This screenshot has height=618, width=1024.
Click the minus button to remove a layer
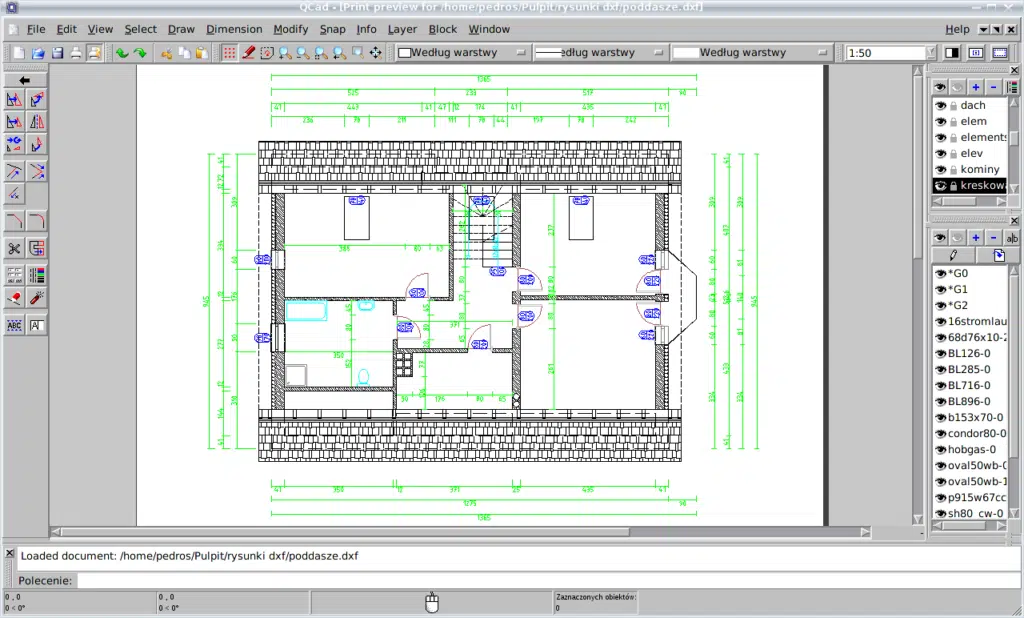pos(993,87)
